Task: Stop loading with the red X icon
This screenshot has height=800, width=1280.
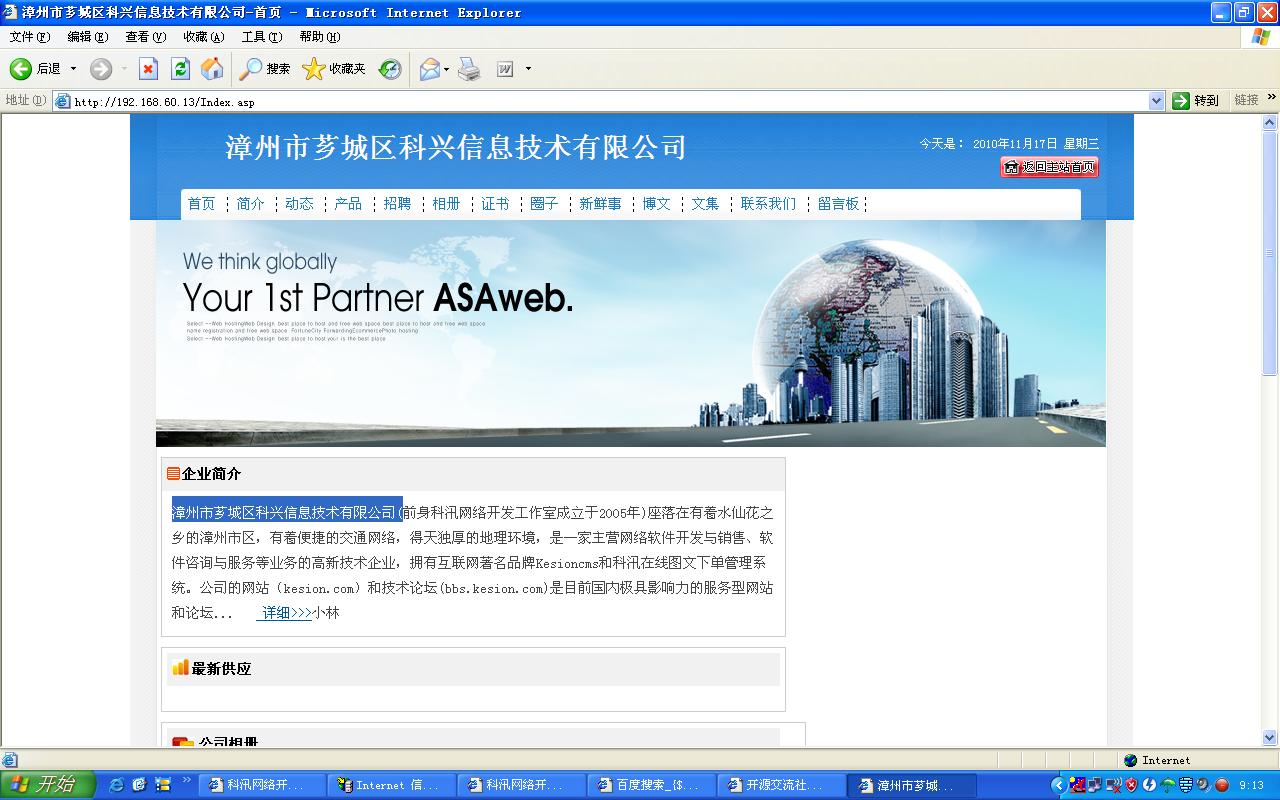Action: (x=148, y=69)
